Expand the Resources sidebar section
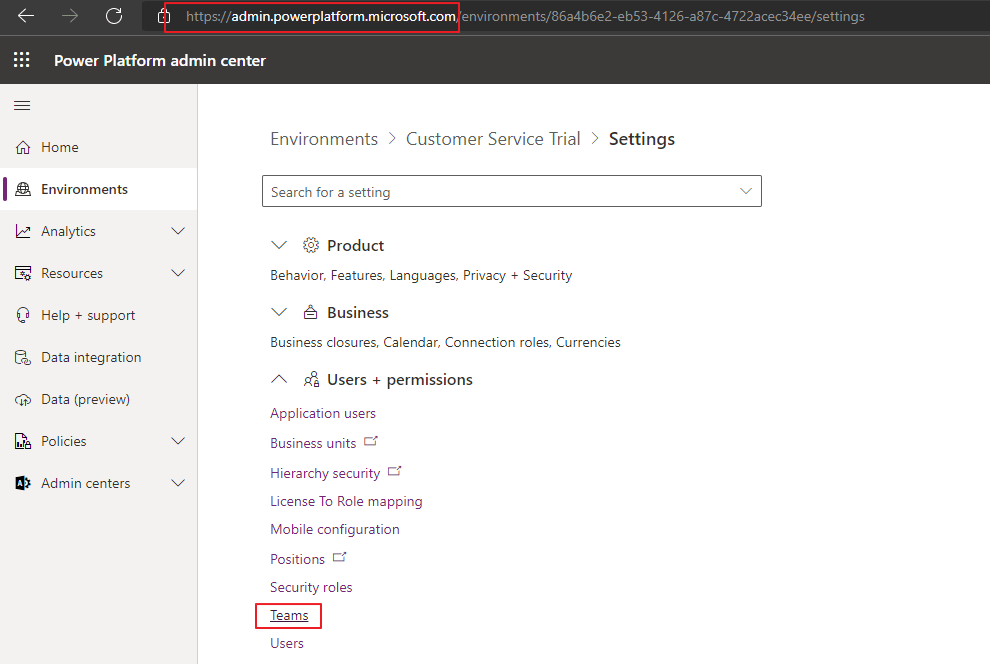Screen dimensions: 990x664 click(178, 273)
